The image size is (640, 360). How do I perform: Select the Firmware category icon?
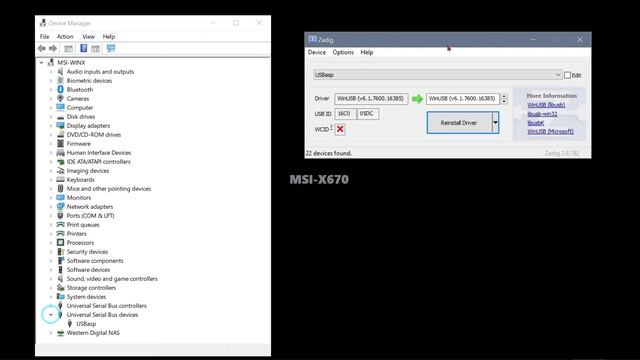click(x=60, y=144)
